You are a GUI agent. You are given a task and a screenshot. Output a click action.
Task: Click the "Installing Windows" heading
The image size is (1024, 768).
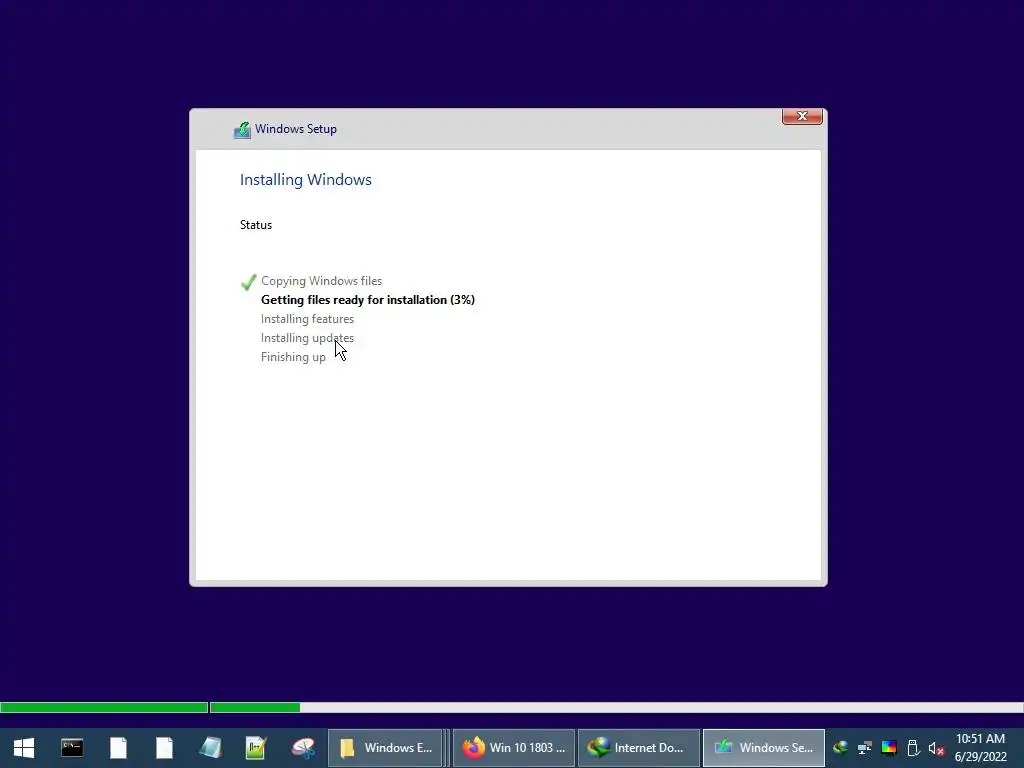coord(306,180)
